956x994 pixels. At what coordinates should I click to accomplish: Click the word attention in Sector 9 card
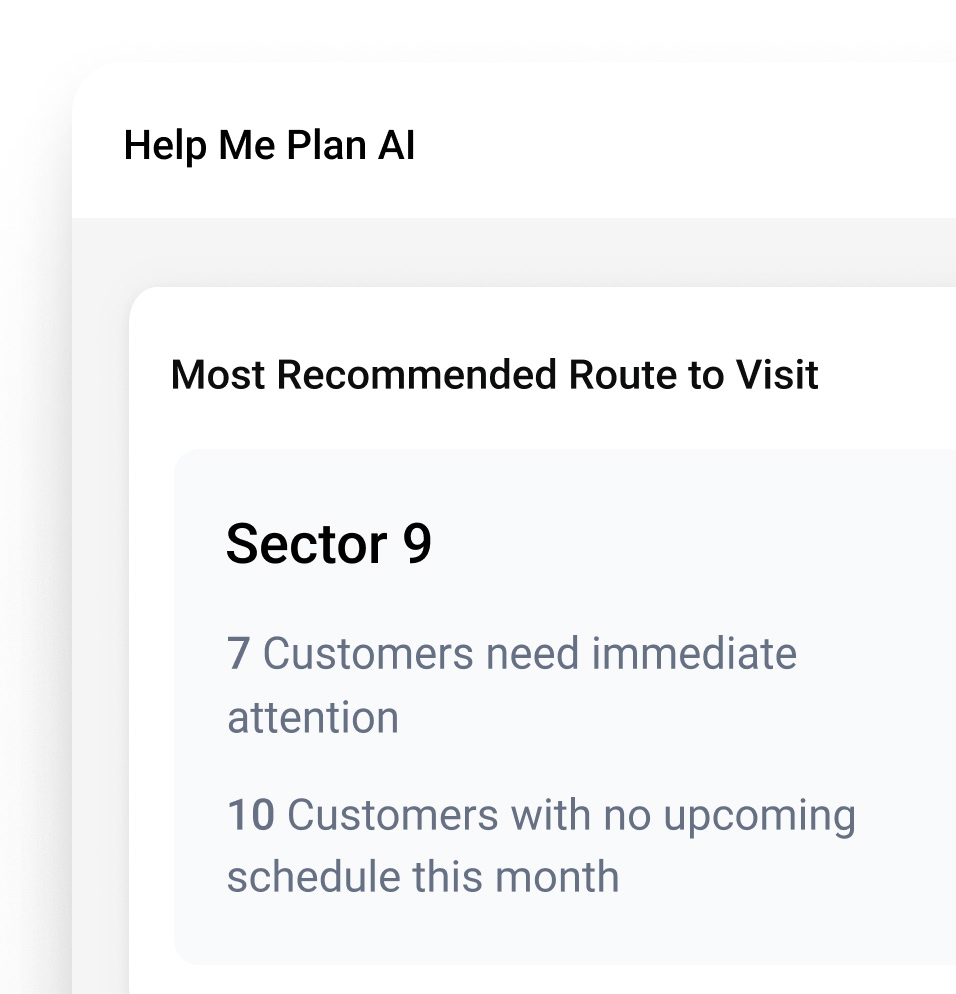pyautogui.click(x=313, y=717)
